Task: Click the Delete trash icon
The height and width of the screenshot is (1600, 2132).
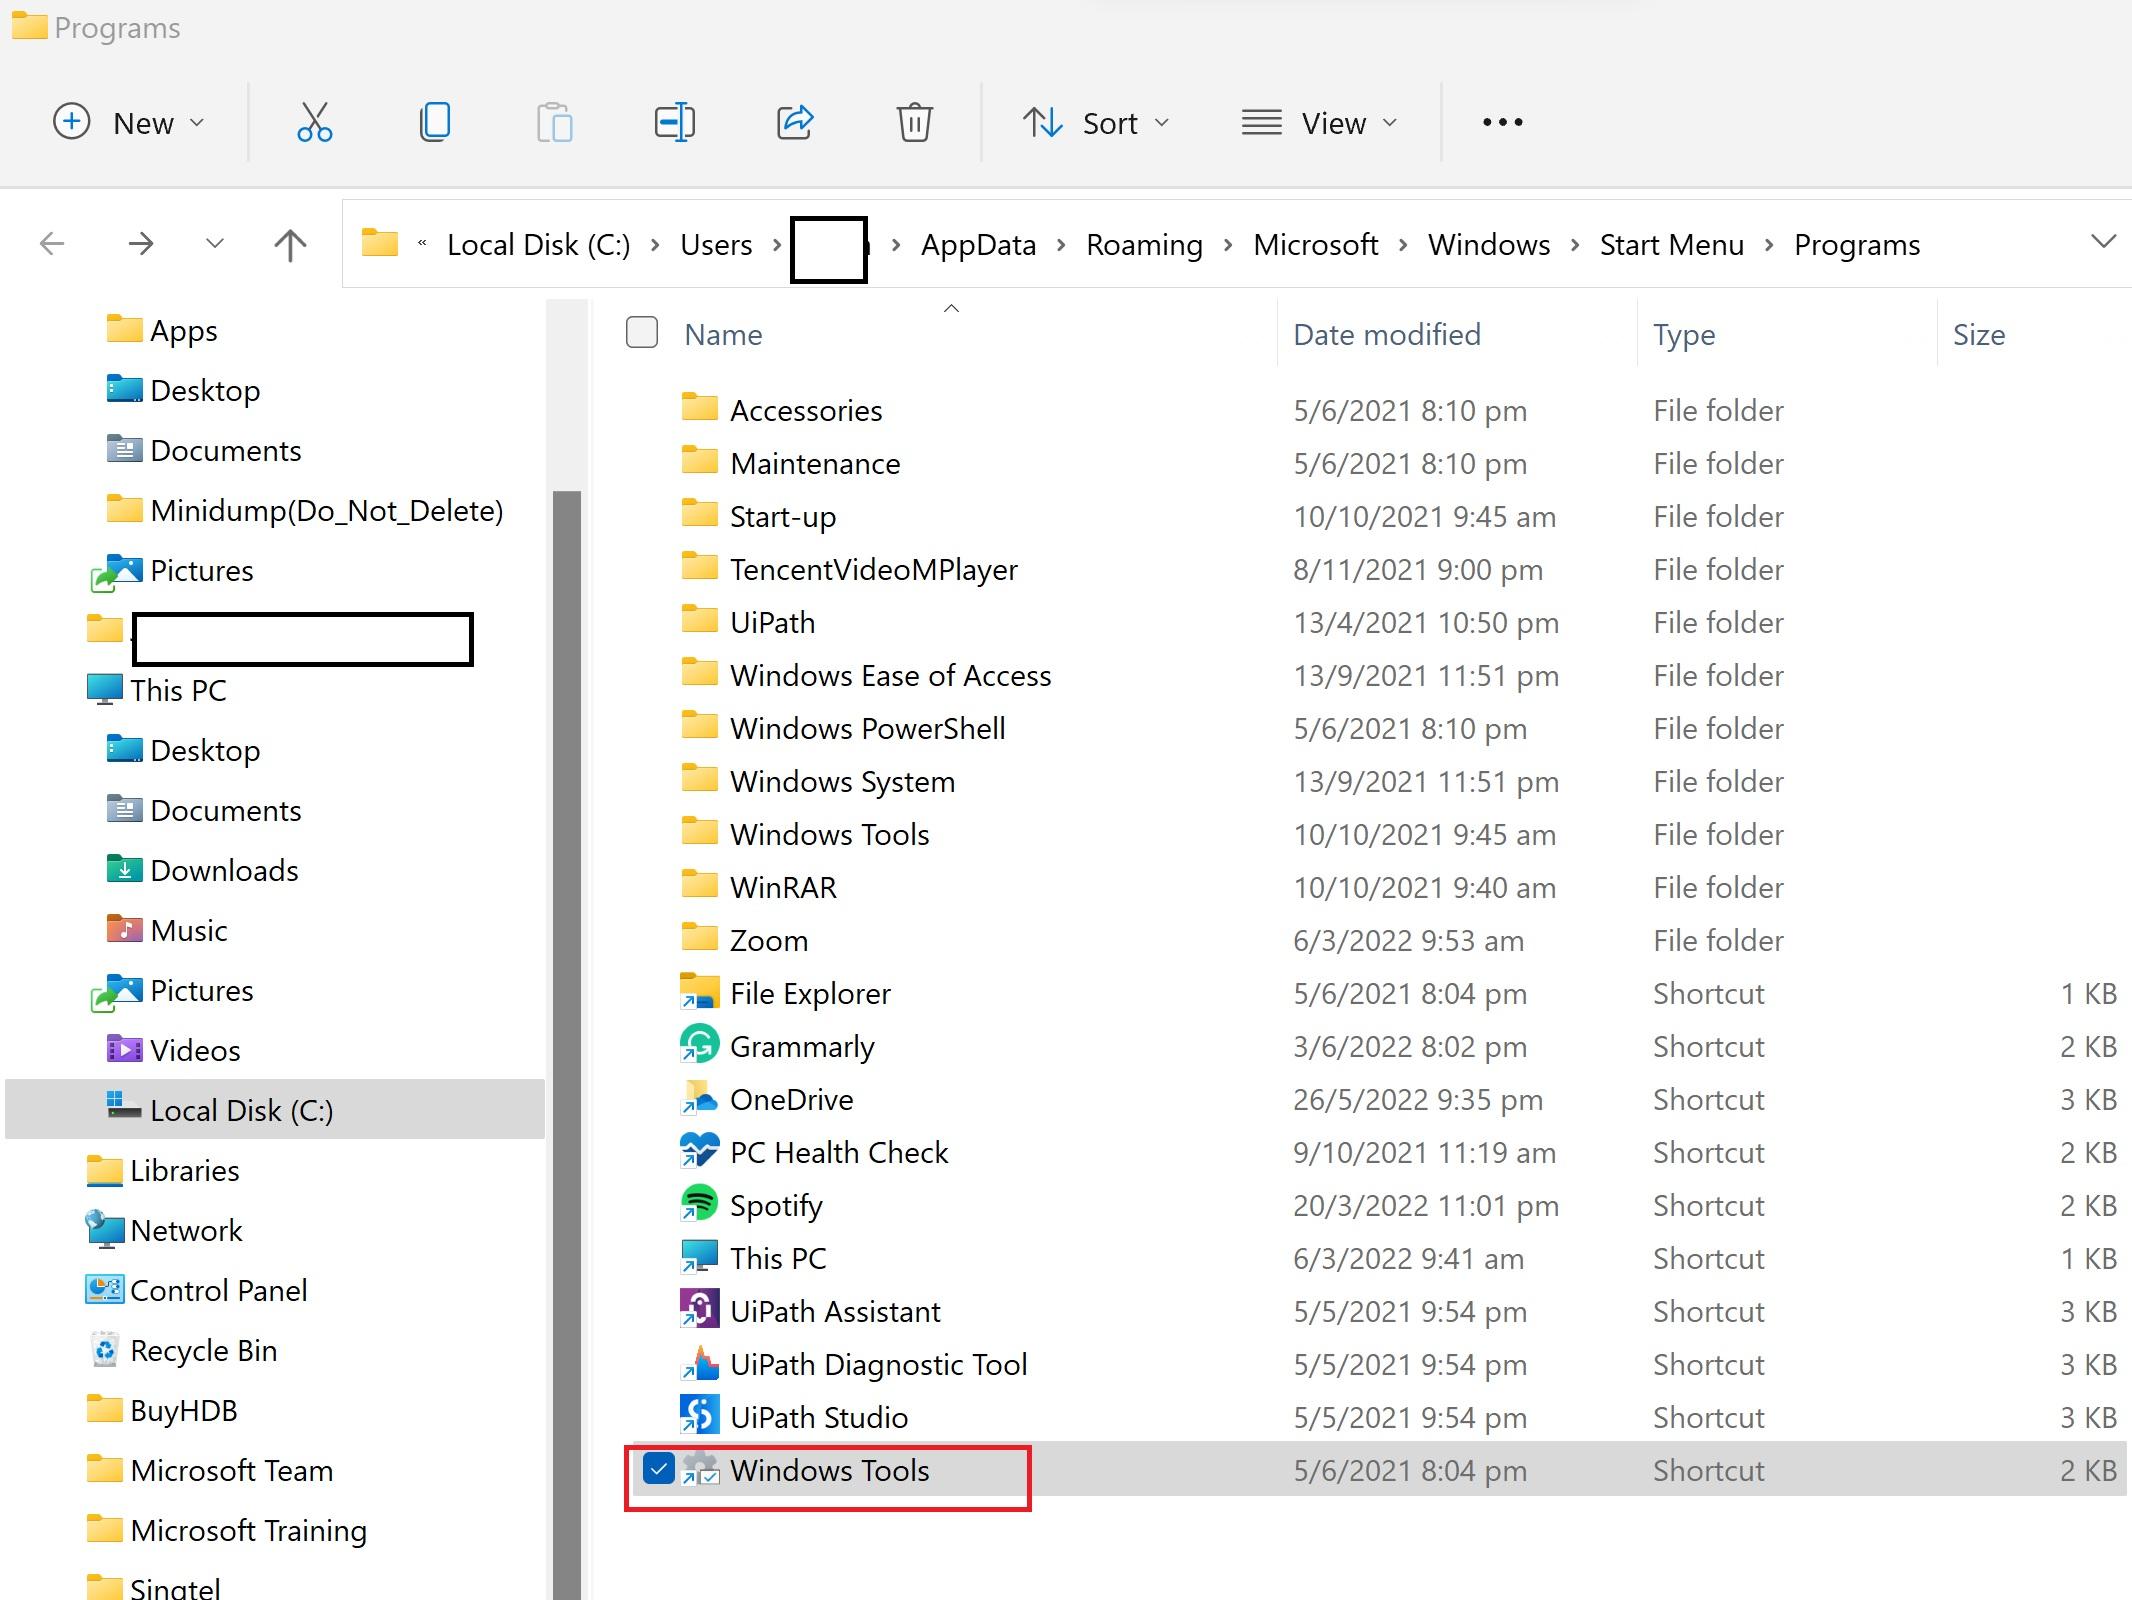Action: point(914,123)
